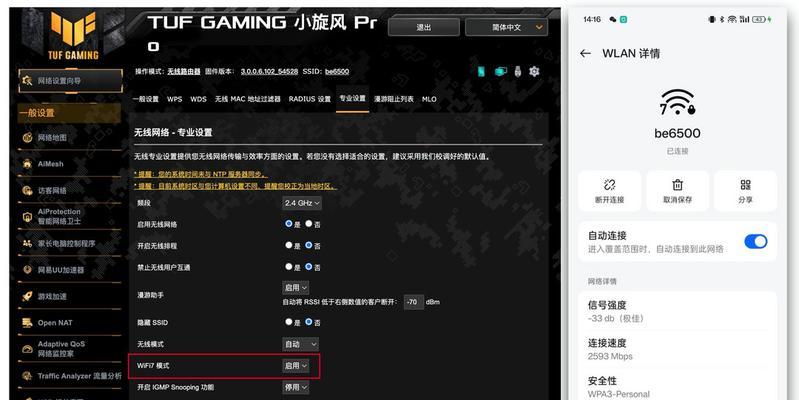Select 否 for 隐藏 SSID
The height and width of the screenshot is (400, 799).
309,322
